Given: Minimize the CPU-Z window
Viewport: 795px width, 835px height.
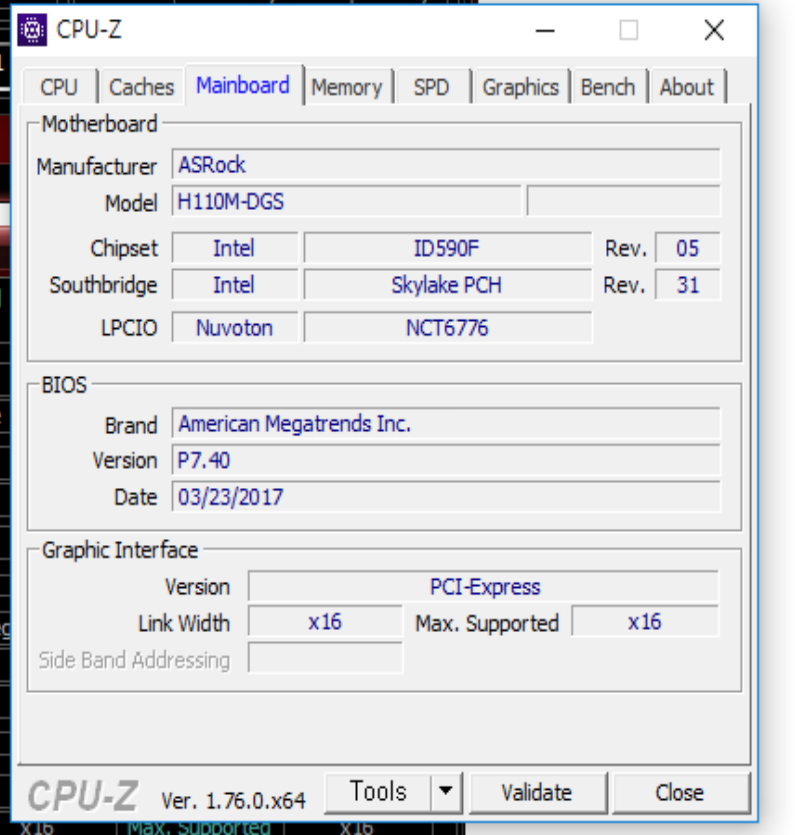Looking at the screenshot, I should [545, 30].
